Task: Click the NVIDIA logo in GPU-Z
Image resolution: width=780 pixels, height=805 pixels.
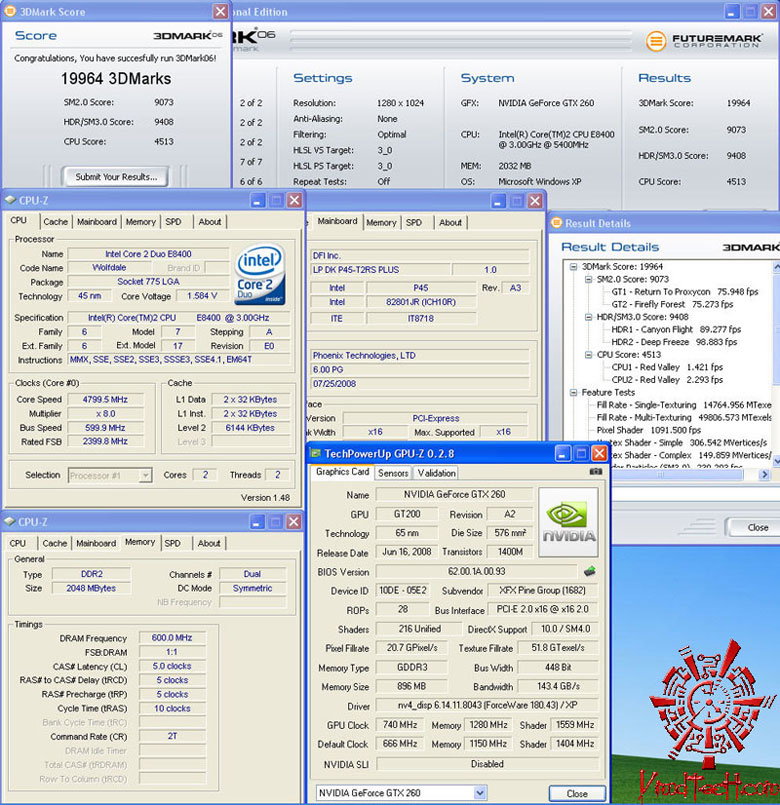Action: (x=568, y=522)
